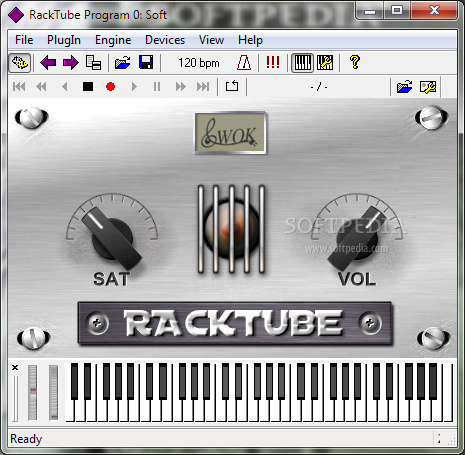Toggle the metronome icon
Viewport: 465px width, 455px height.
click(244, 63)
